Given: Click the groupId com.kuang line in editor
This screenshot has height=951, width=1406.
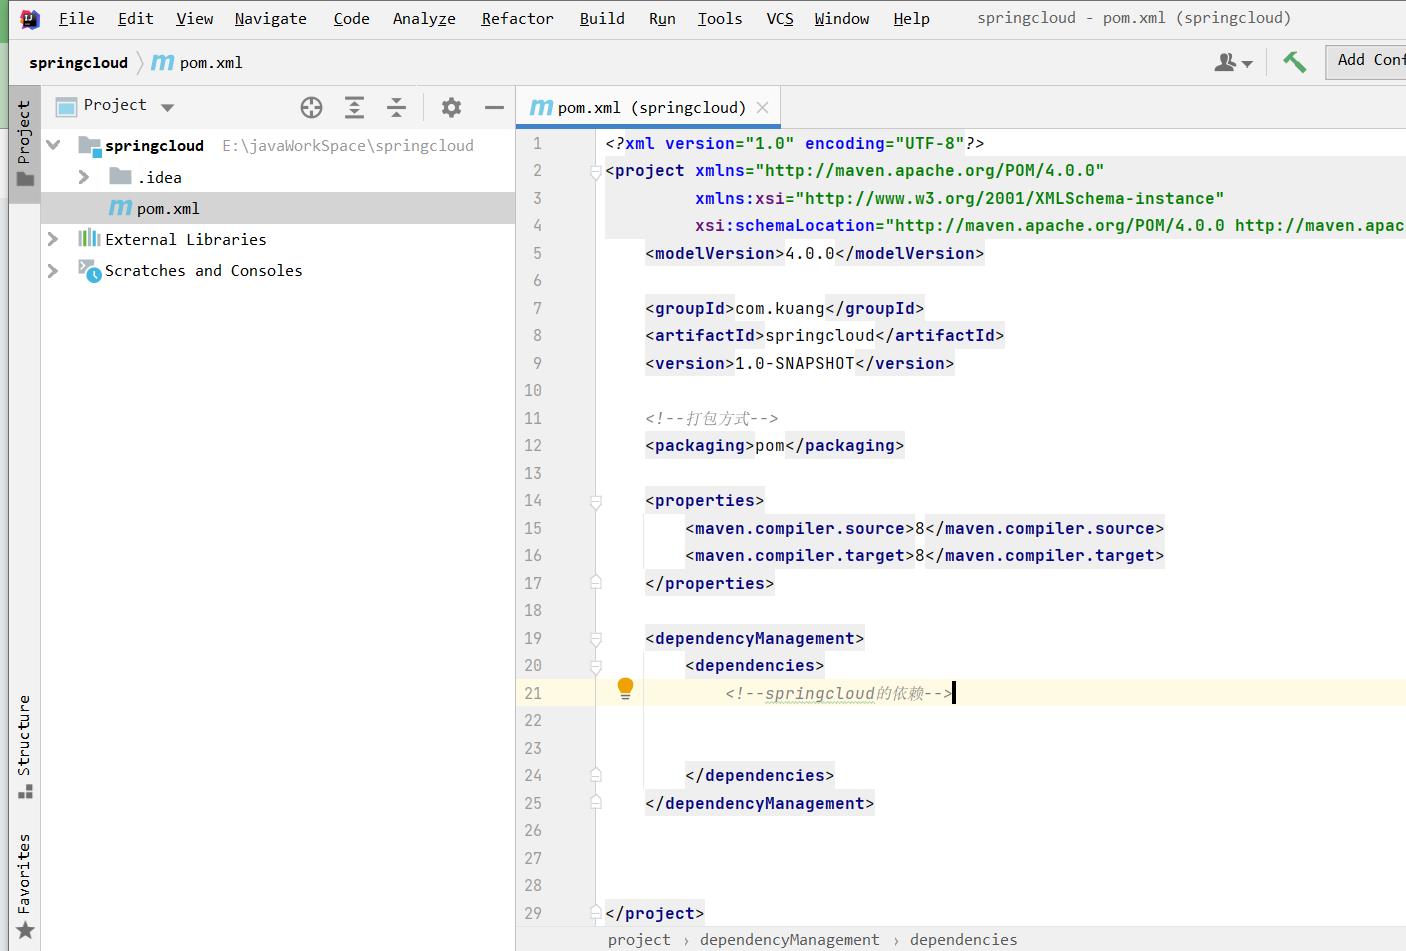Looking at the screenshot, I should (785, 308).
